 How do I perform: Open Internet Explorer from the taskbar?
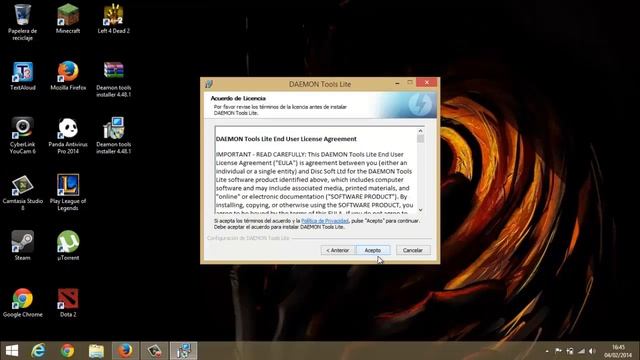(x=39, y=351)
